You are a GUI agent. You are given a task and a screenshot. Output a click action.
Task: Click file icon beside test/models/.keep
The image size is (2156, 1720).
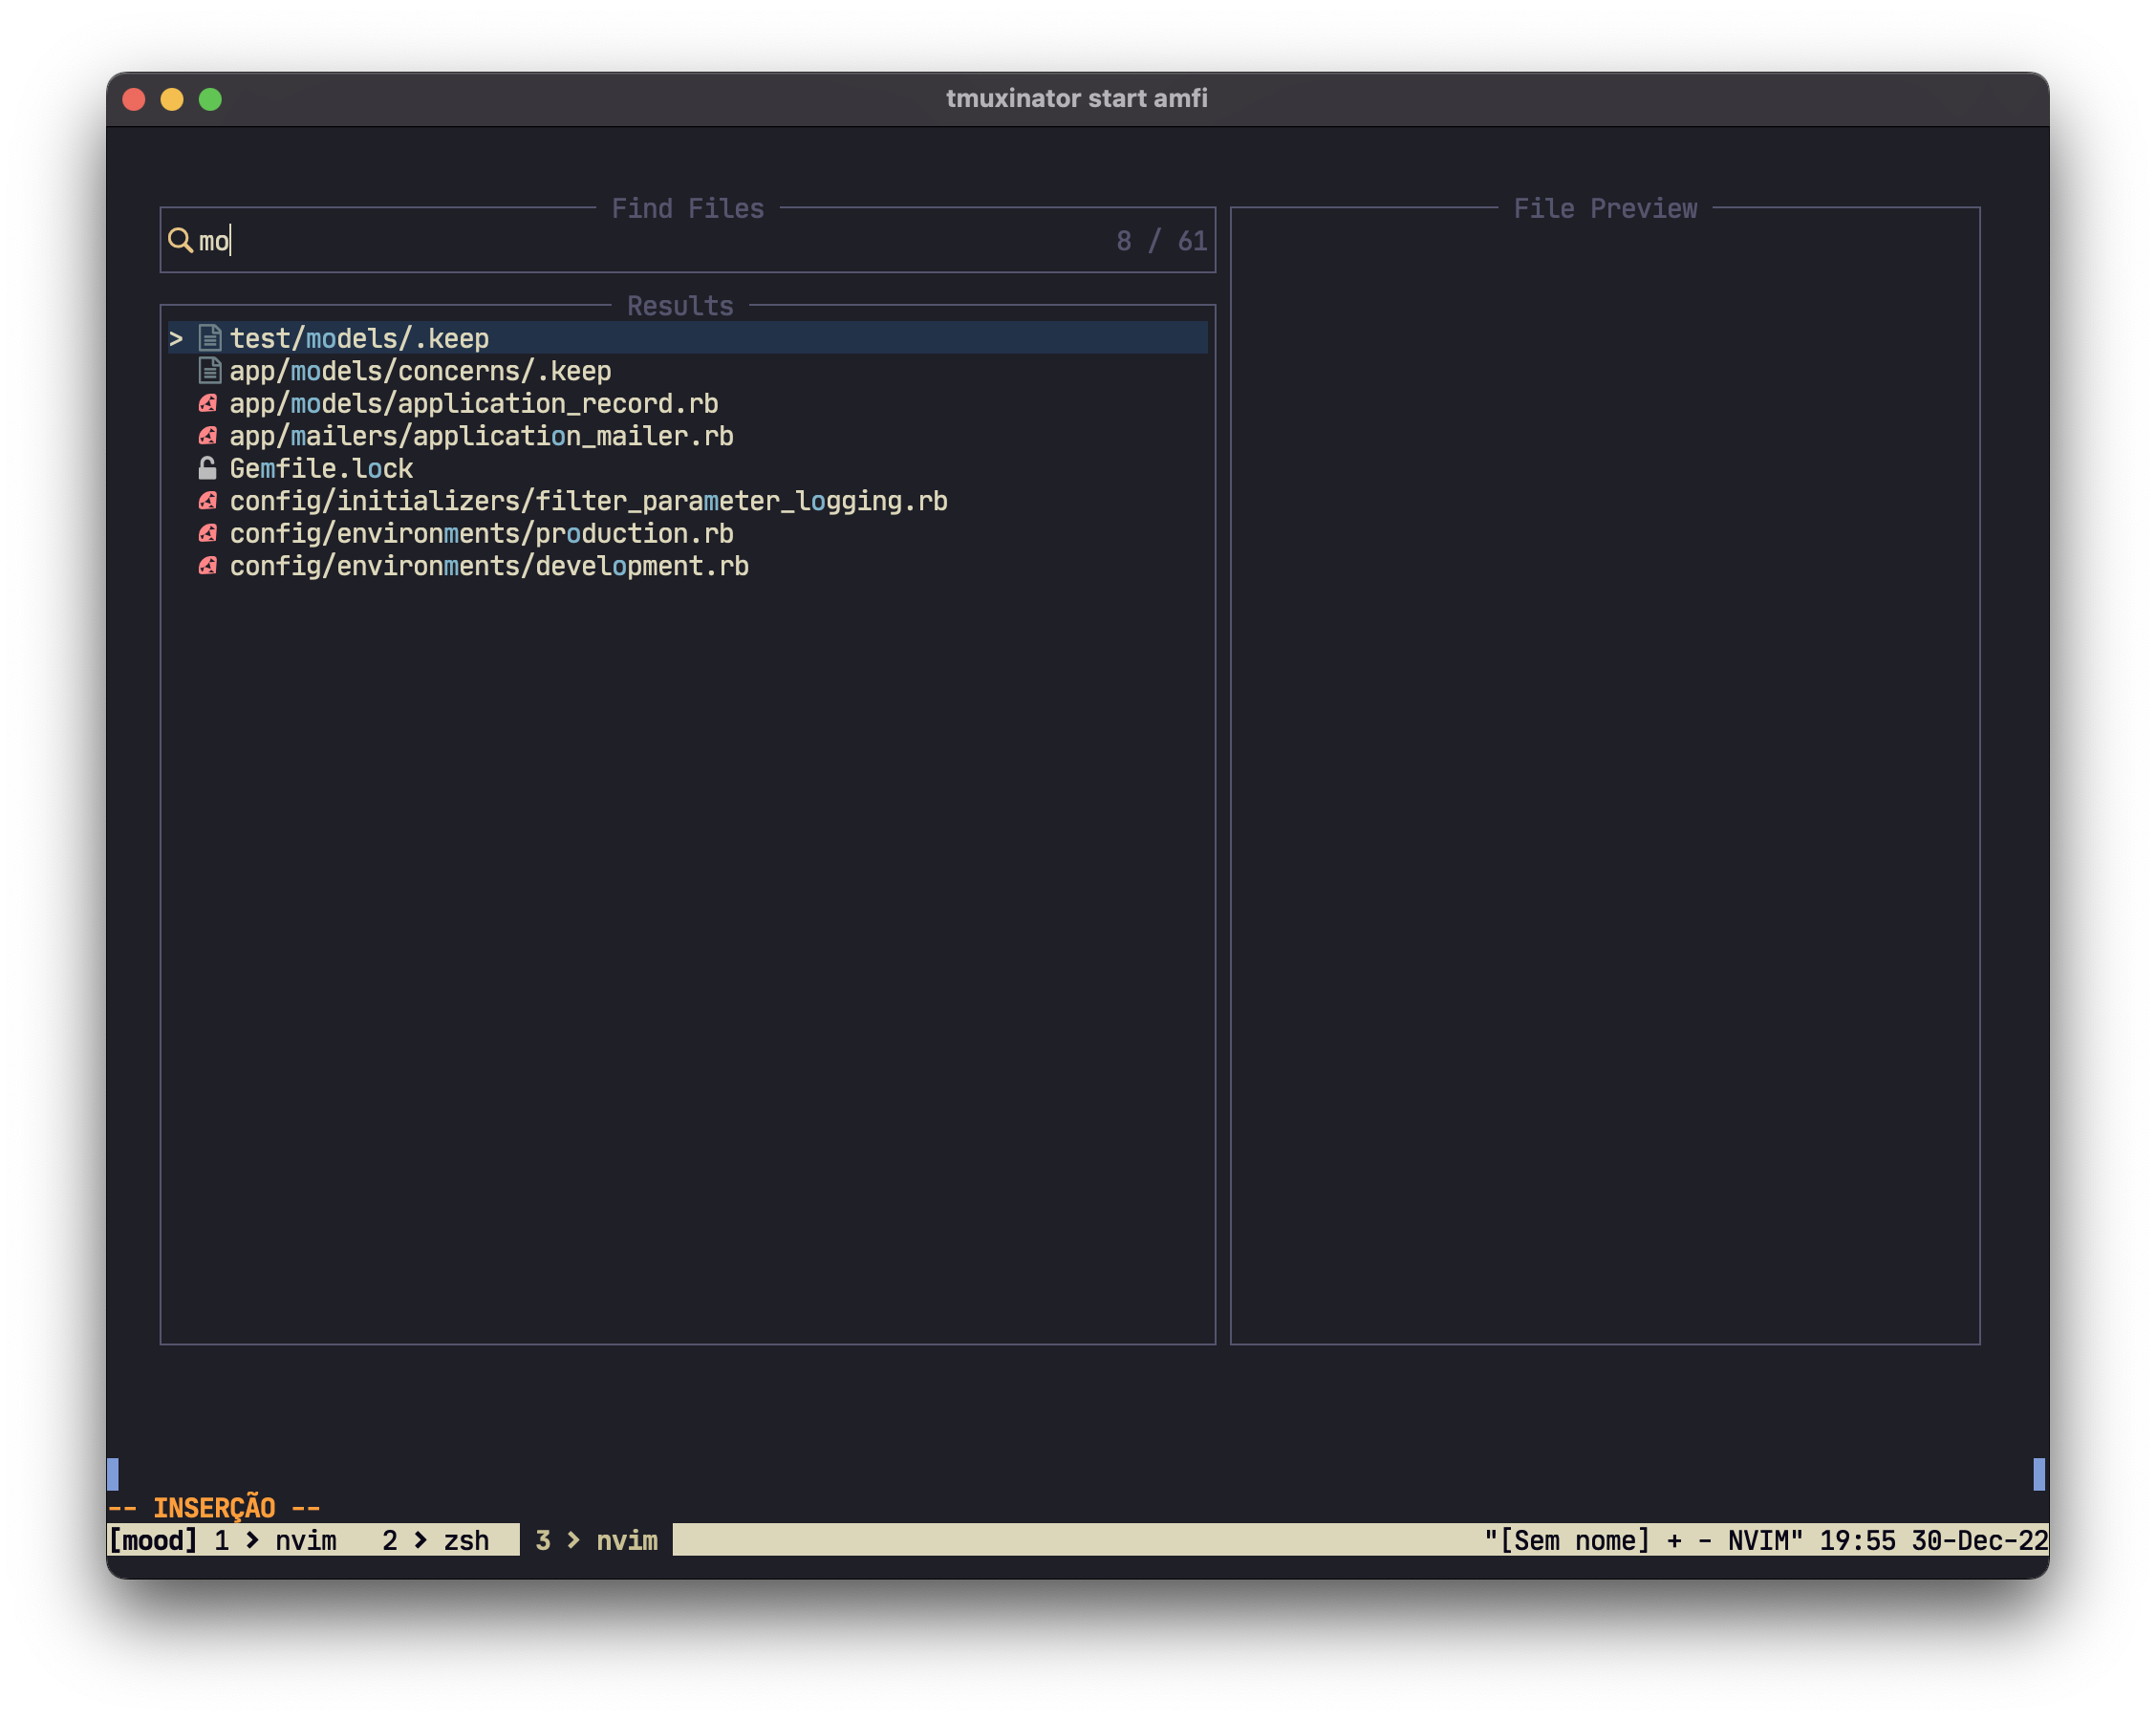pos(209,338)
